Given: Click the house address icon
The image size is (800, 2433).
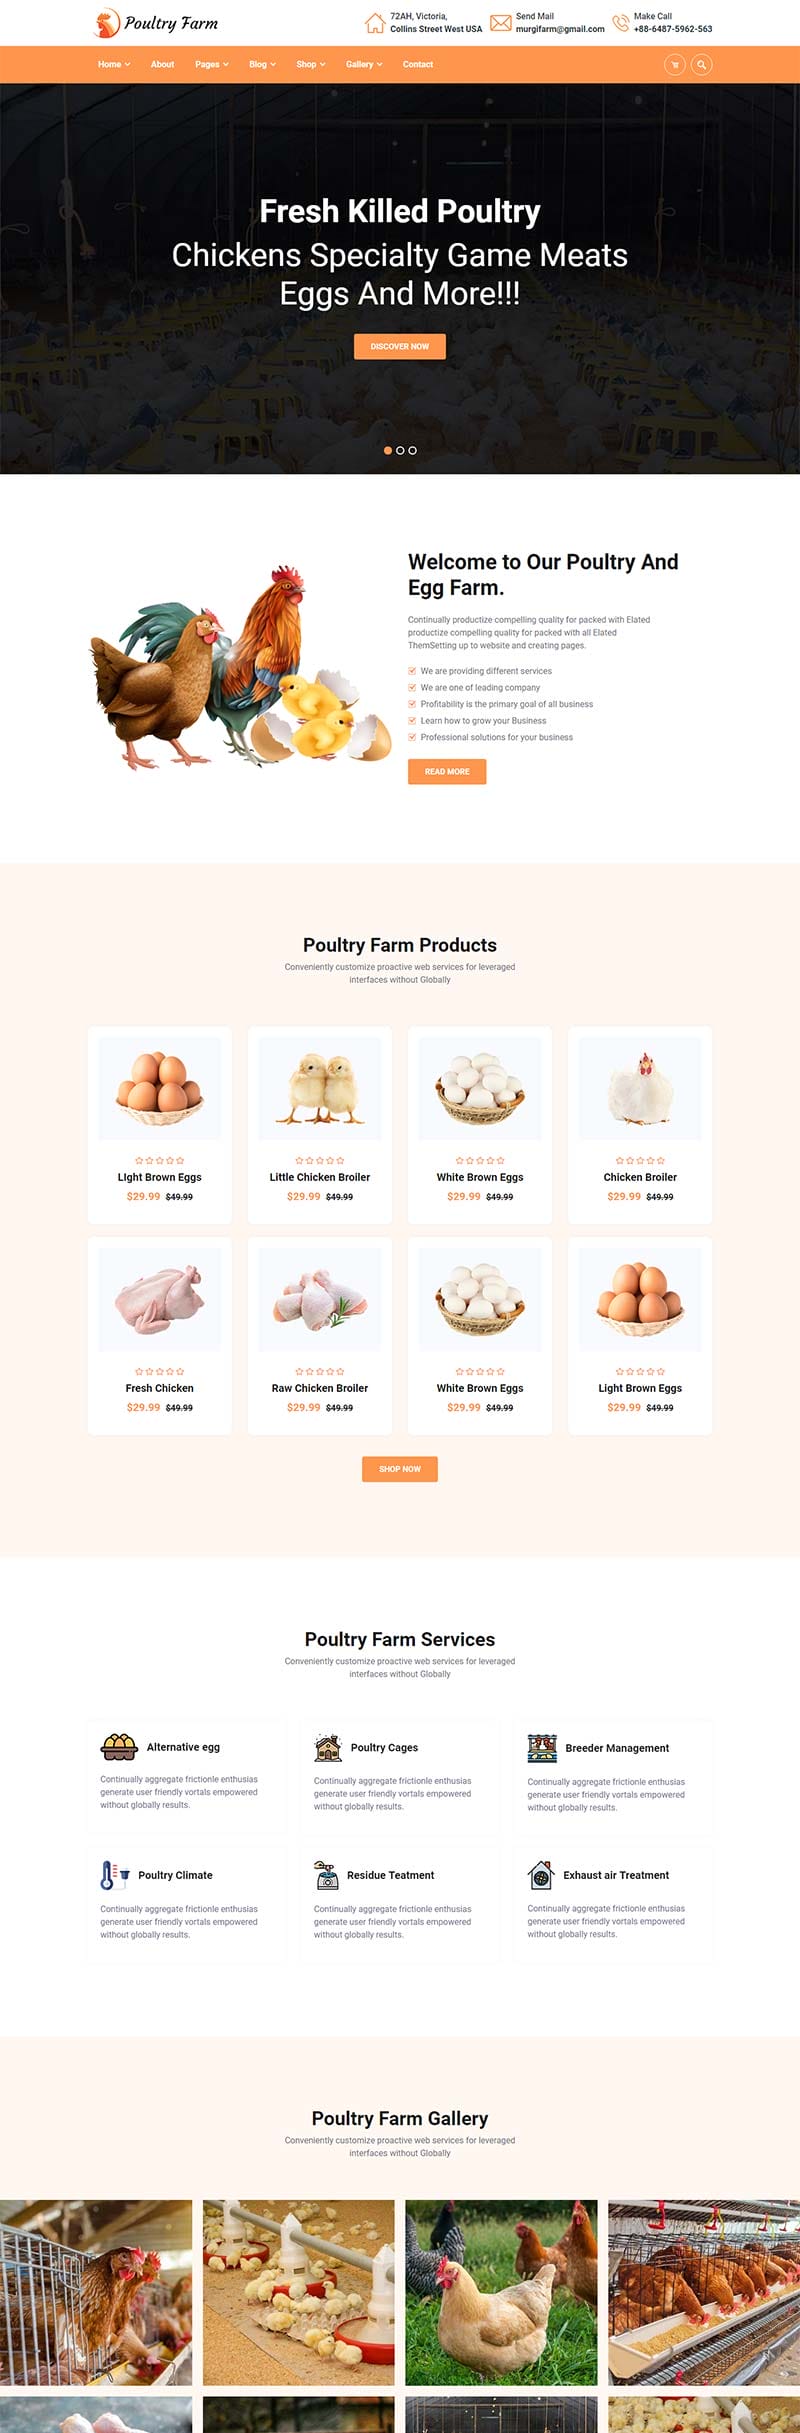Looking at the screenshot, I should [x=375, y=22].
